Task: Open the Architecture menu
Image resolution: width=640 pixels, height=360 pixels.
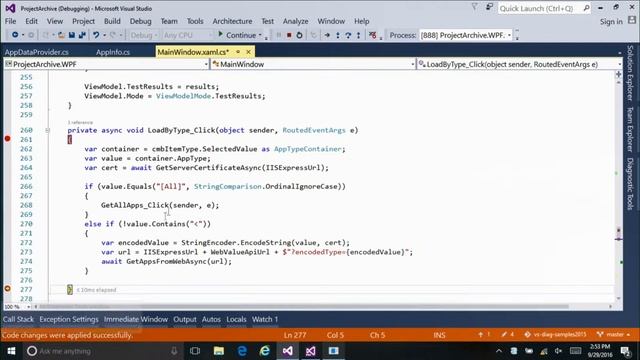Action: click(x=232, y=21)
